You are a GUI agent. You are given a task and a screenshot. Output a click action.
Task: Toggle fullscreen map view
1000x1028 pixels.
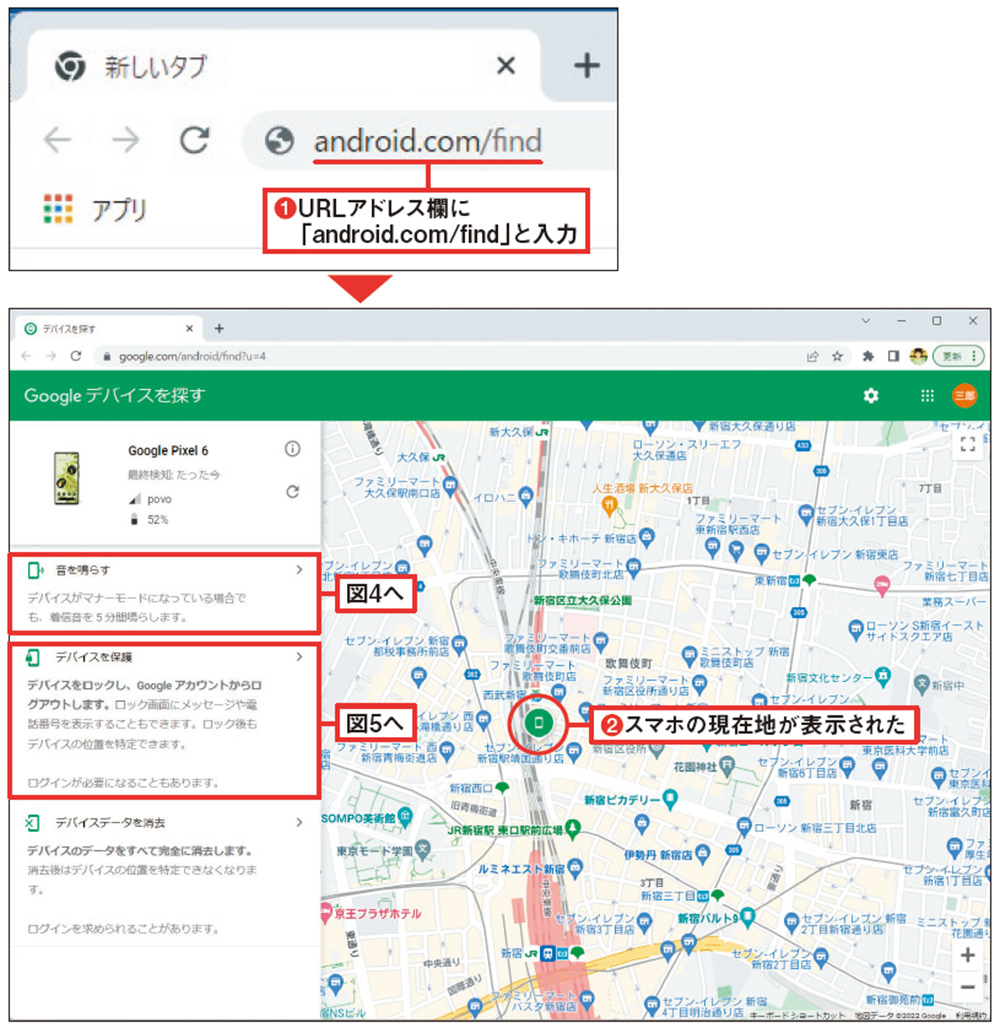(968, 445)
